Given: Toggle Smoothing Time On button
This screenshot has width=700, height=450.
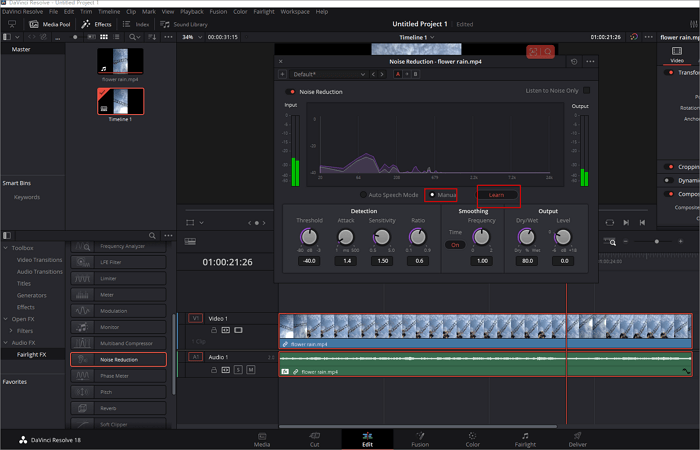Looking at the screenshot, I should (455, 245).
